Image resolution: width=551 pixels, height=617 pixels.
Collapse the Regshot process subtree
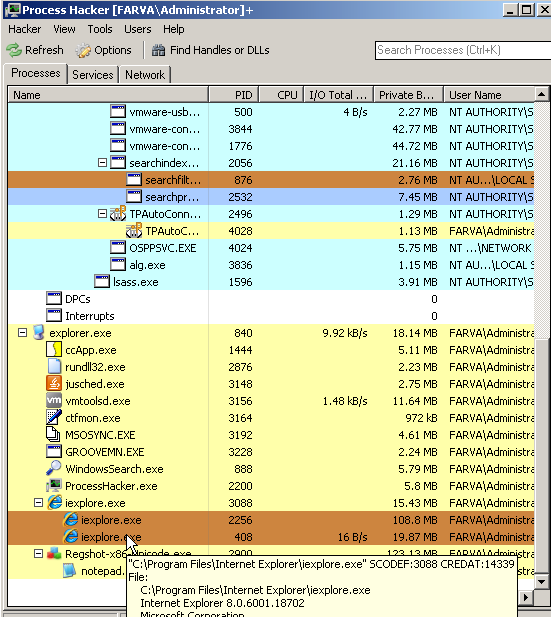(38, 554)
